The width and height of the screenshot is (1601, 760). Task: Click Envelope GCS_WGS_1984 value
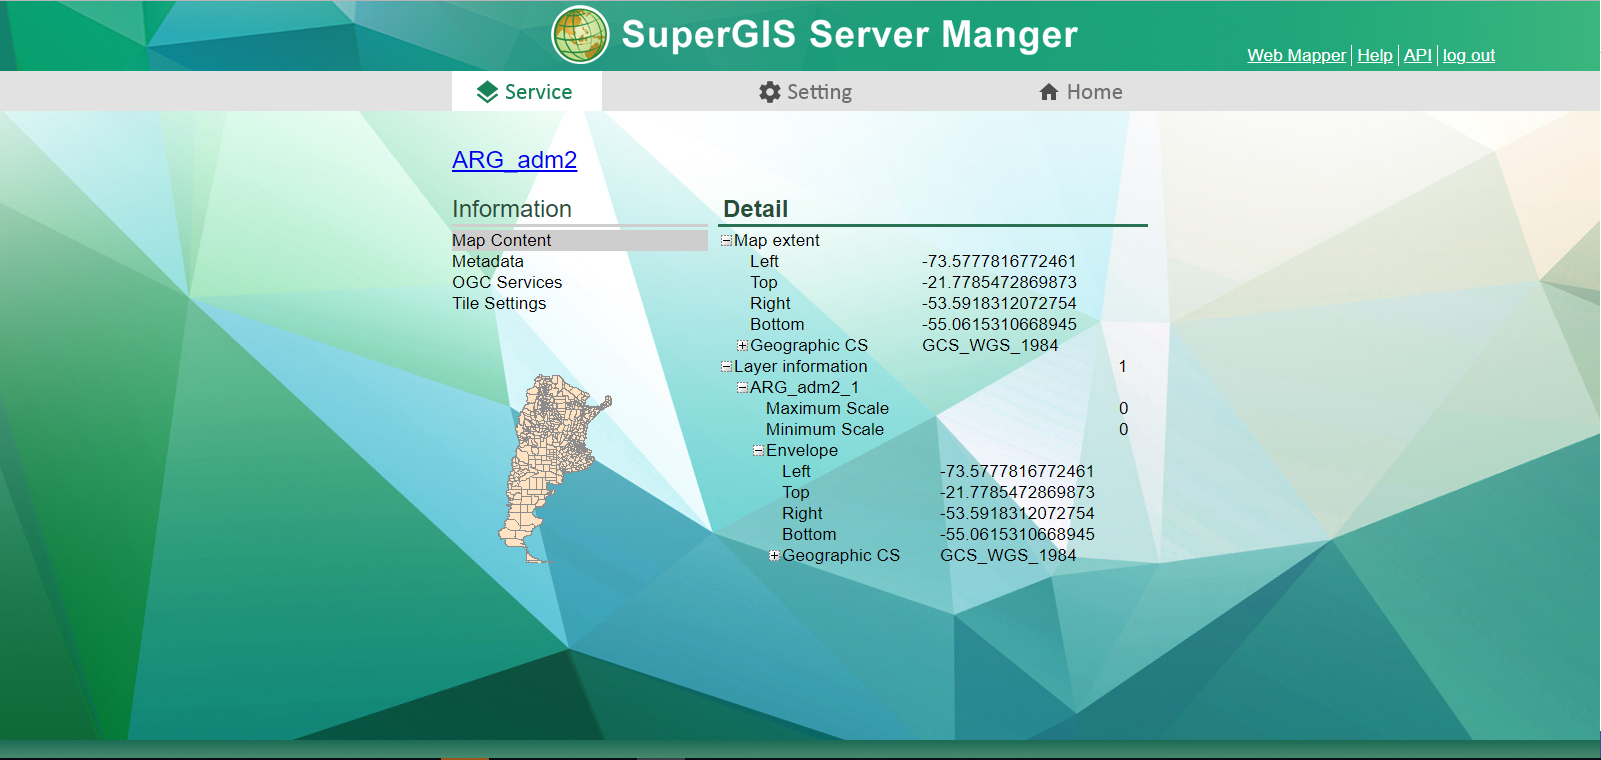point(1008,555)
